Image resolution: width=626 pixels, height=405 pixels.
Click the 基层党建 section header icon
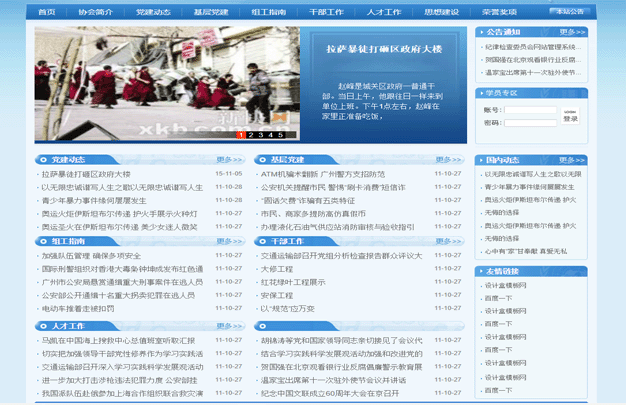264,159
